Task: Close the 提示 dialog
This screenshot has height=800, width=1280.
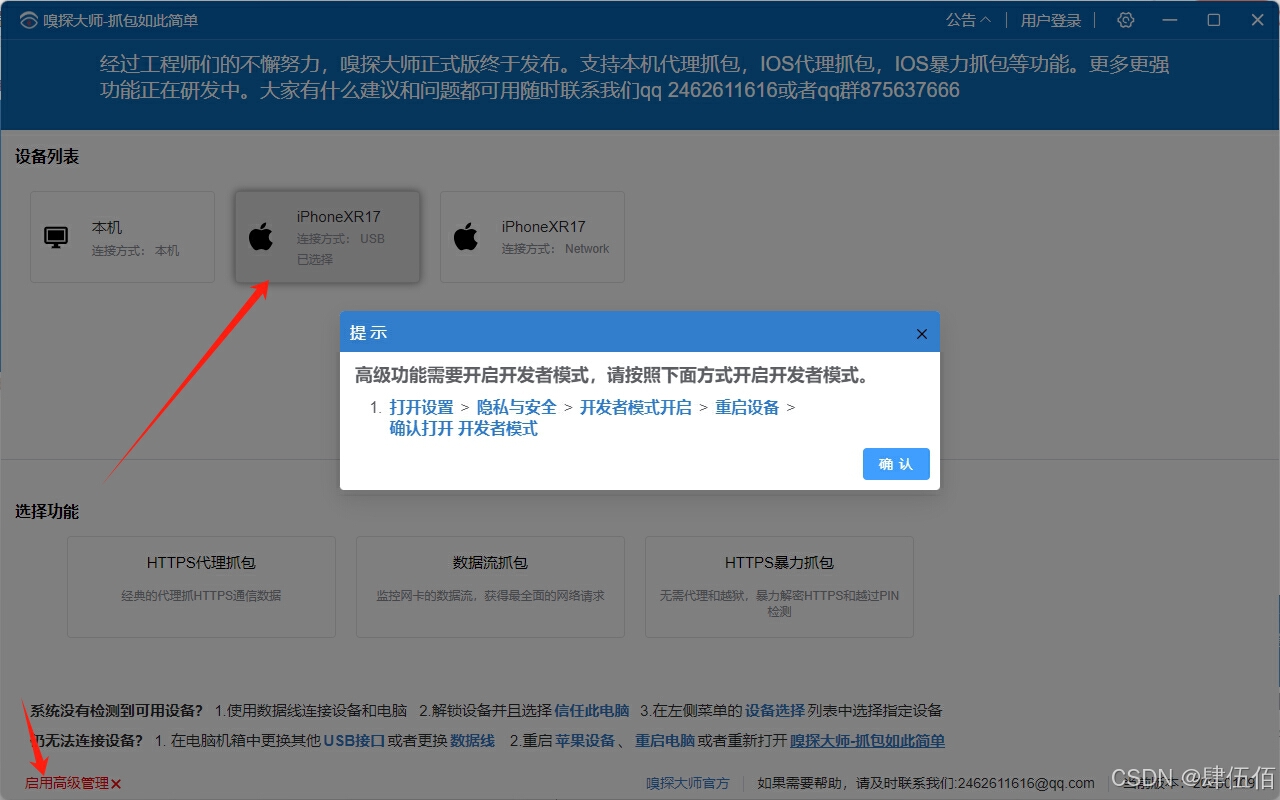Action: point(921,333)
